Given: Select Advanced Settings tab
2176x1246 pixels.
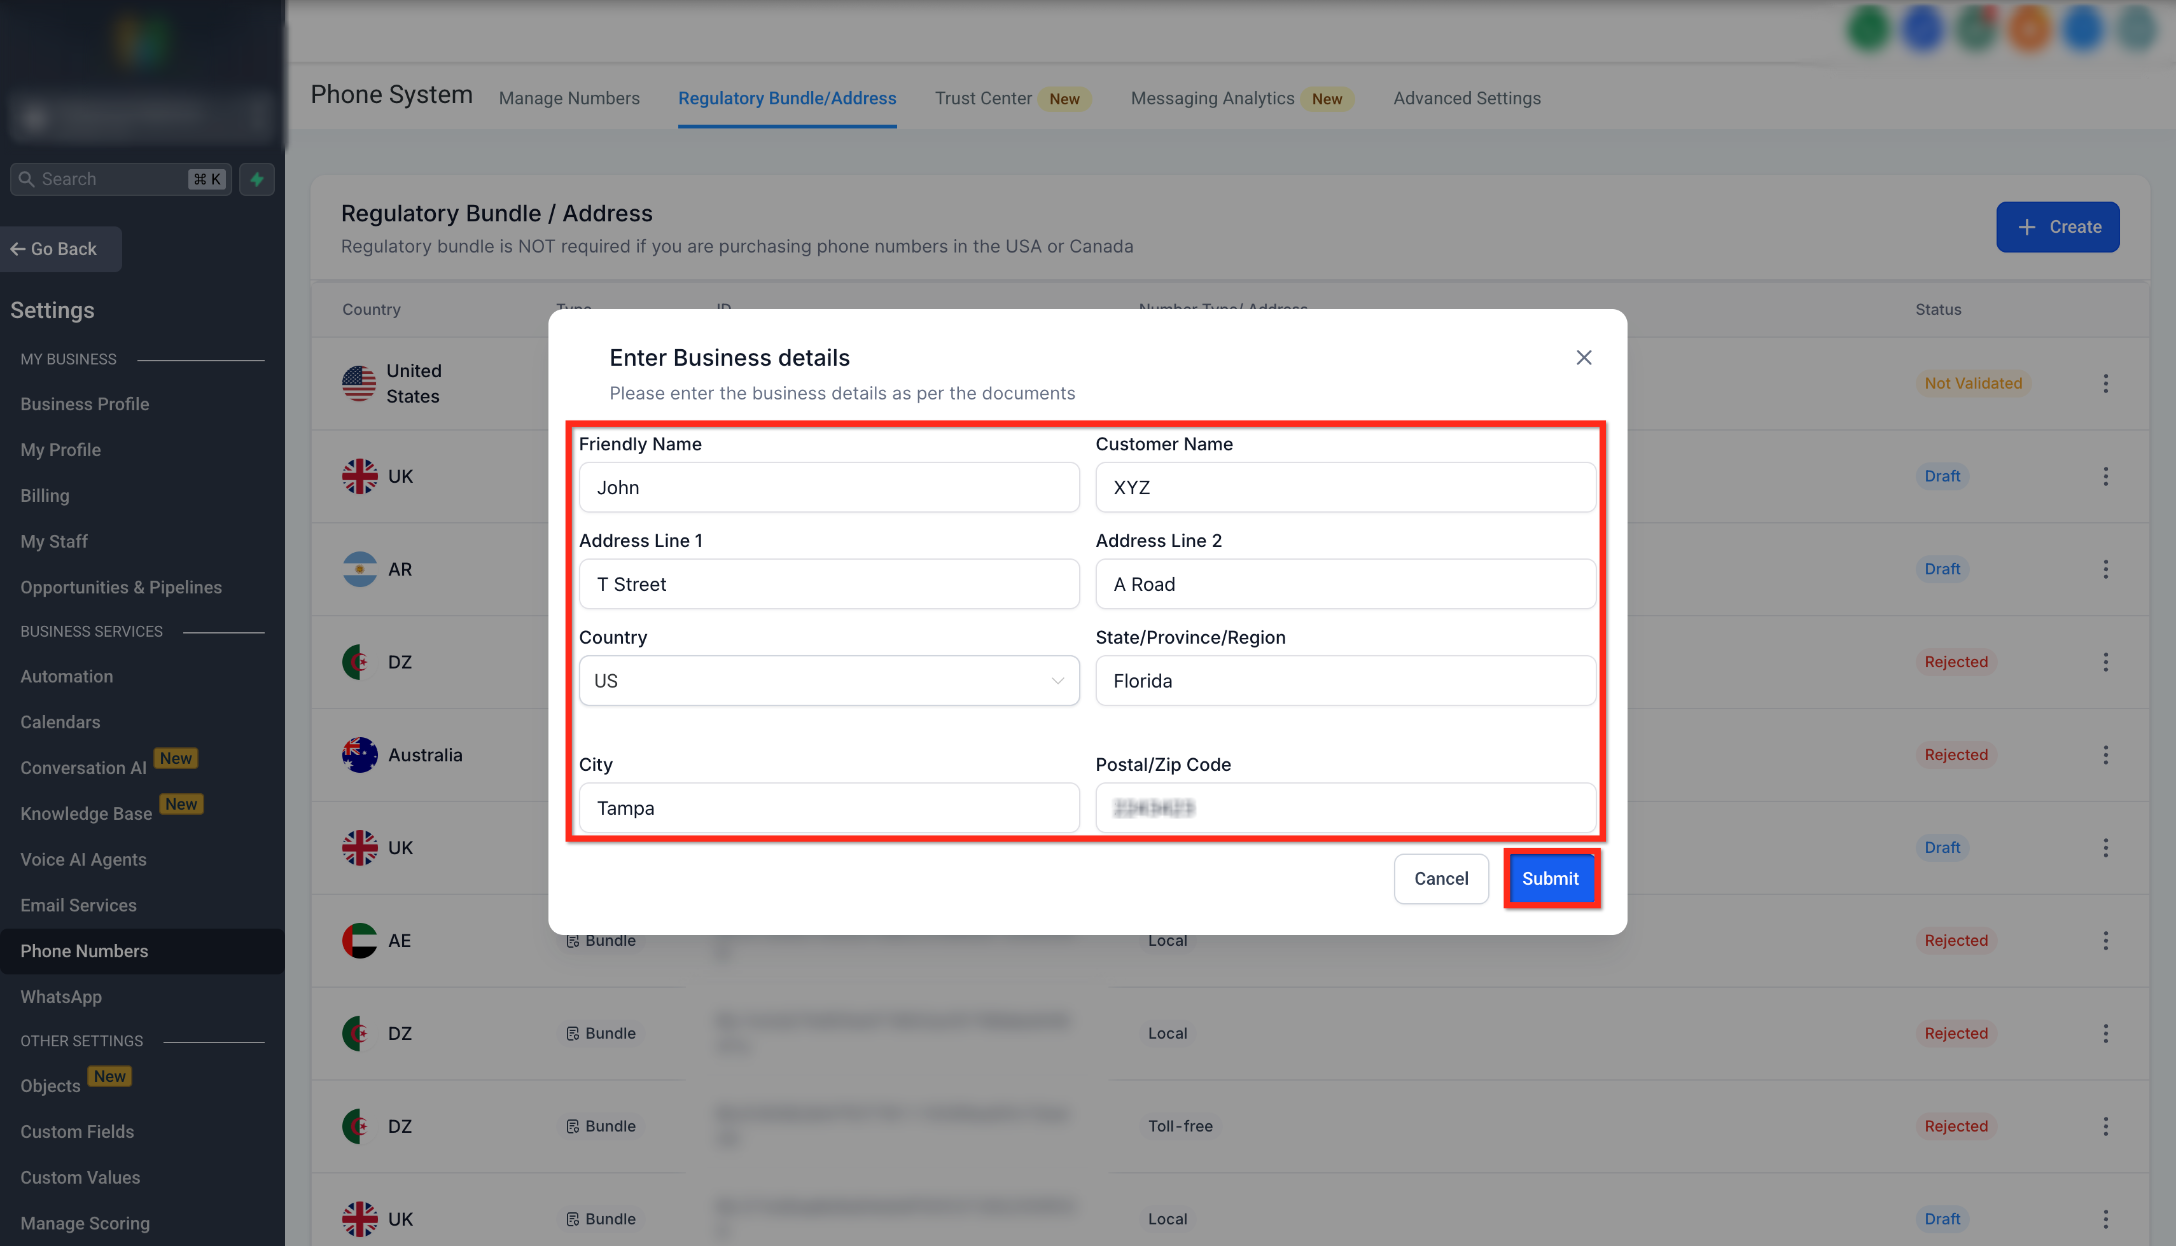Looking at the screenshot, I should 1467,98.
